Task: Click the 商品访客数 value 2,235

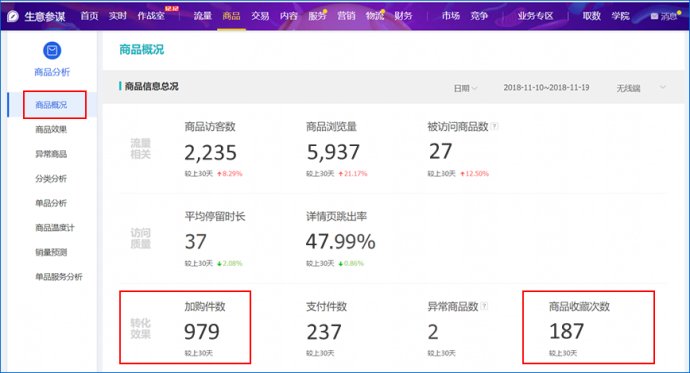Action: (x=210, y=153)
